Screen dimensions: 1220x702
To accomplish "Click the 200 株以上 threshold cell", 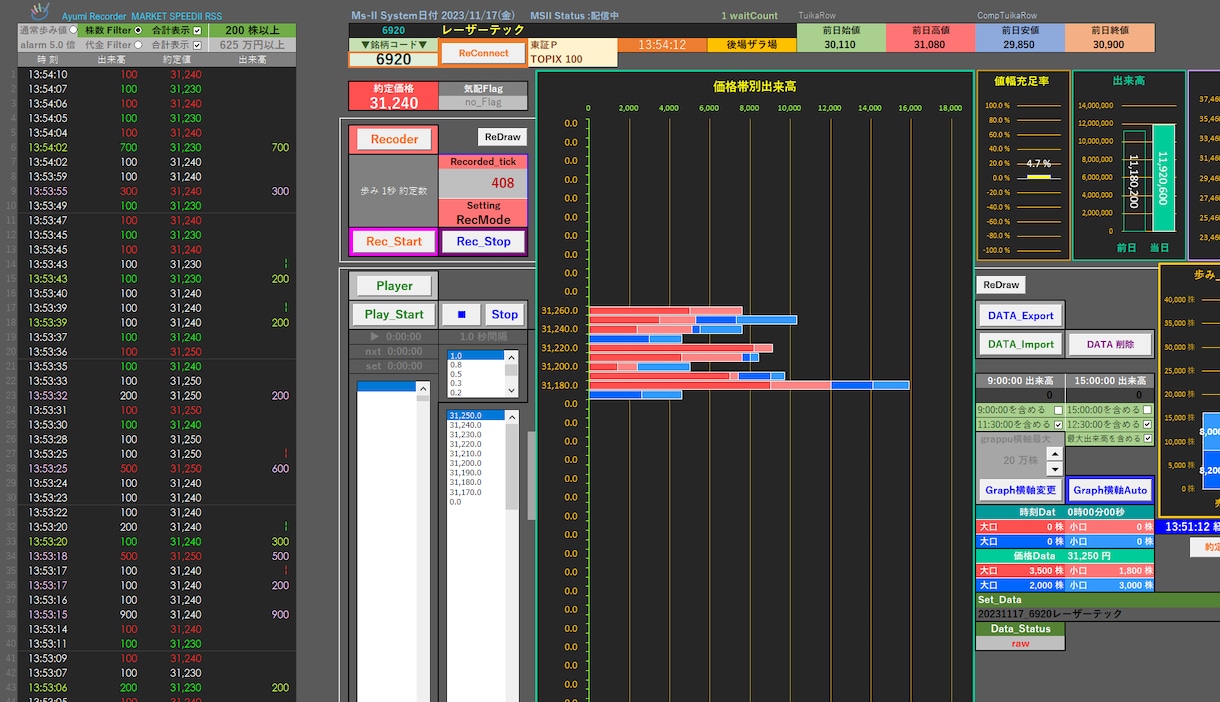I will tap(253, 30).
